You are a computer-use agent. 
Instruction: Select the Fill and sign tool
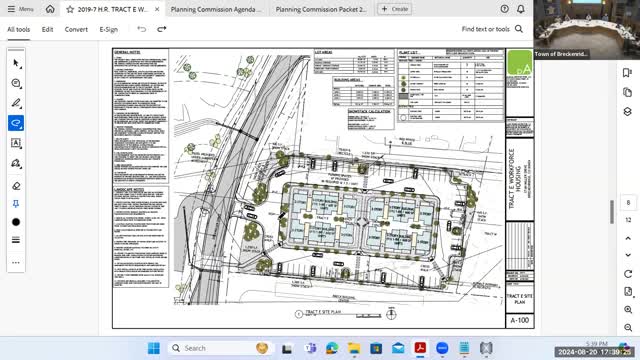point(16,163)
